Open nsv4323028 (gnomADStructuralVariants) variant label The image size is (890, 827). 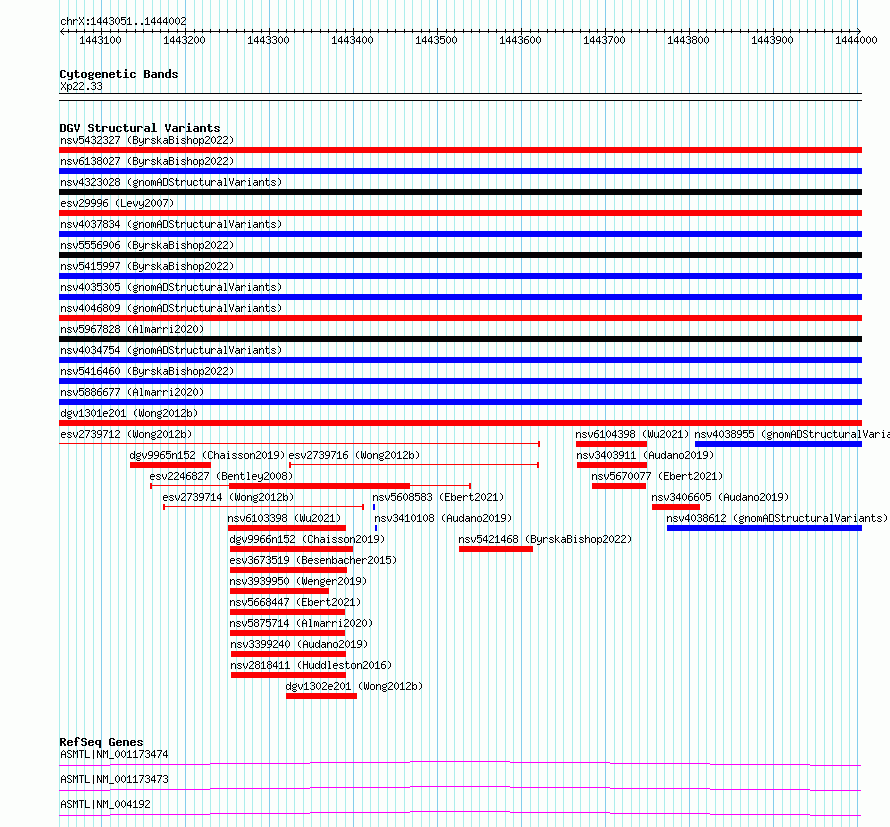point(171,182)
